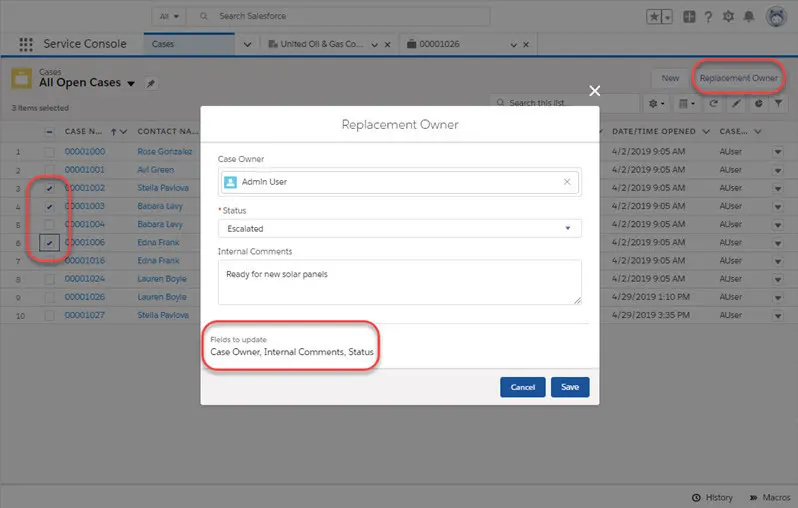
Task: Open case link 00001026 in list
Action: pyautogui.click(x=84, y=297)
